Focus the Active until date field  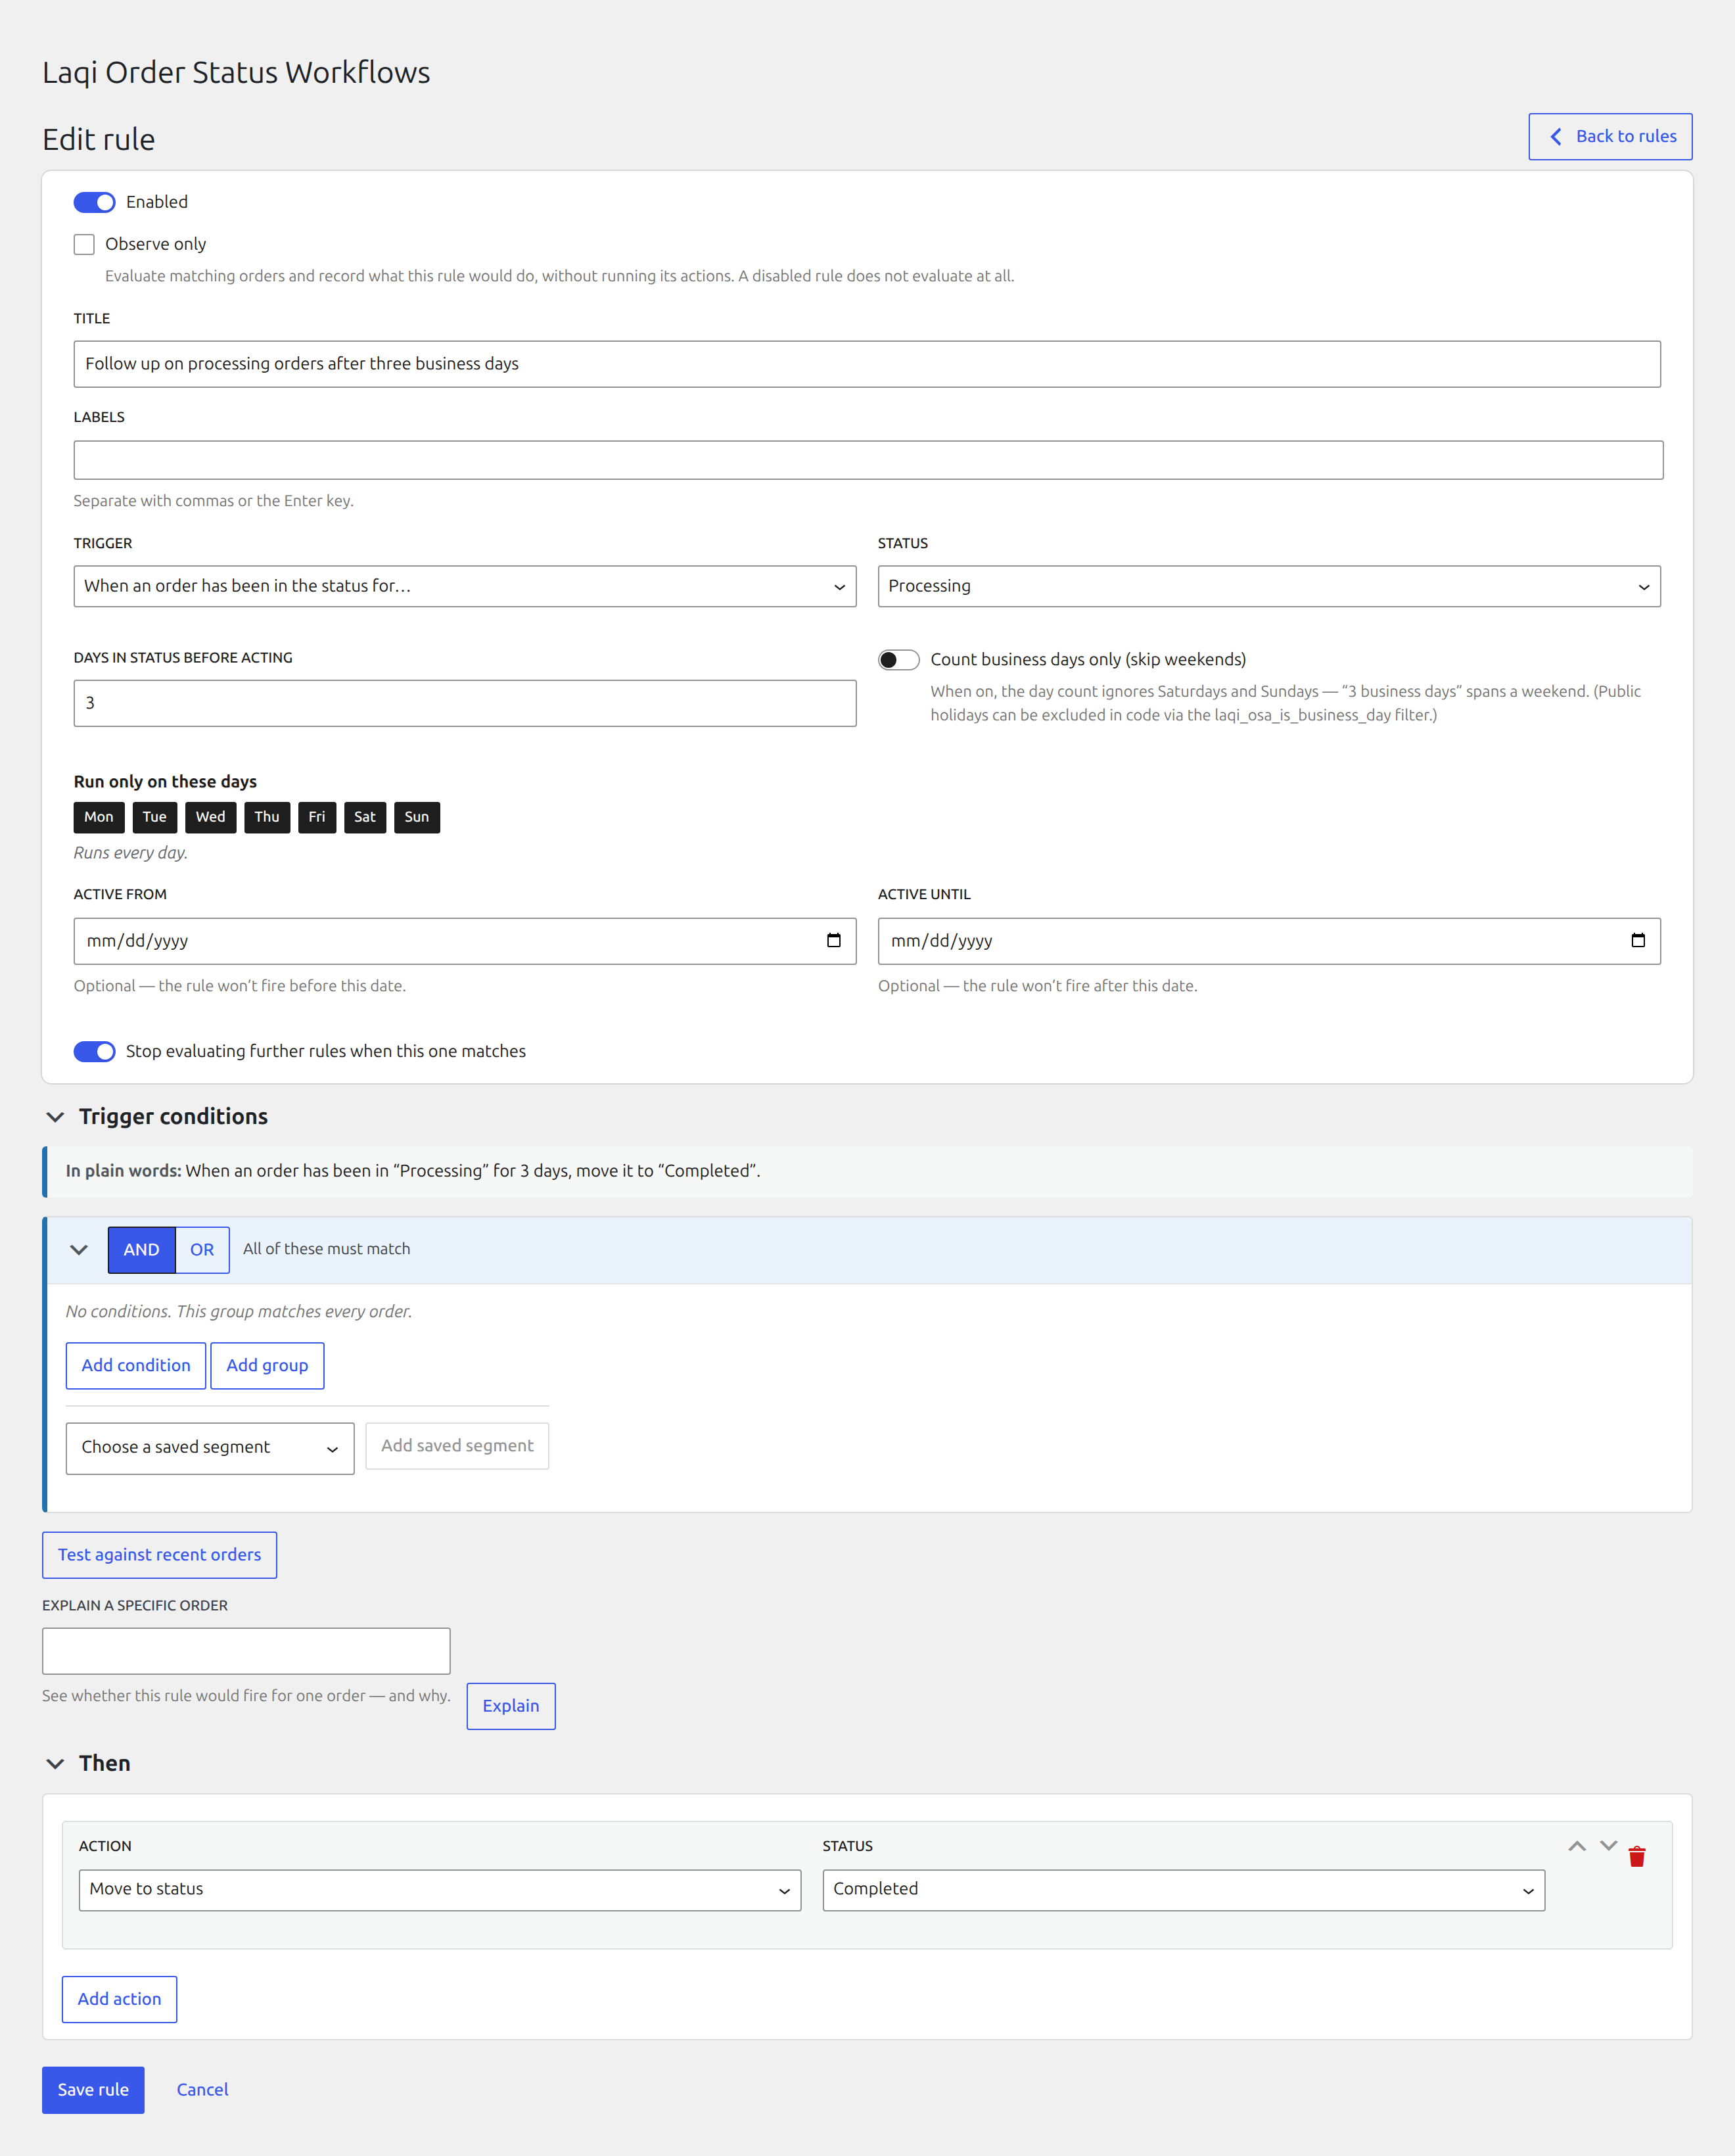point(1269,942)
